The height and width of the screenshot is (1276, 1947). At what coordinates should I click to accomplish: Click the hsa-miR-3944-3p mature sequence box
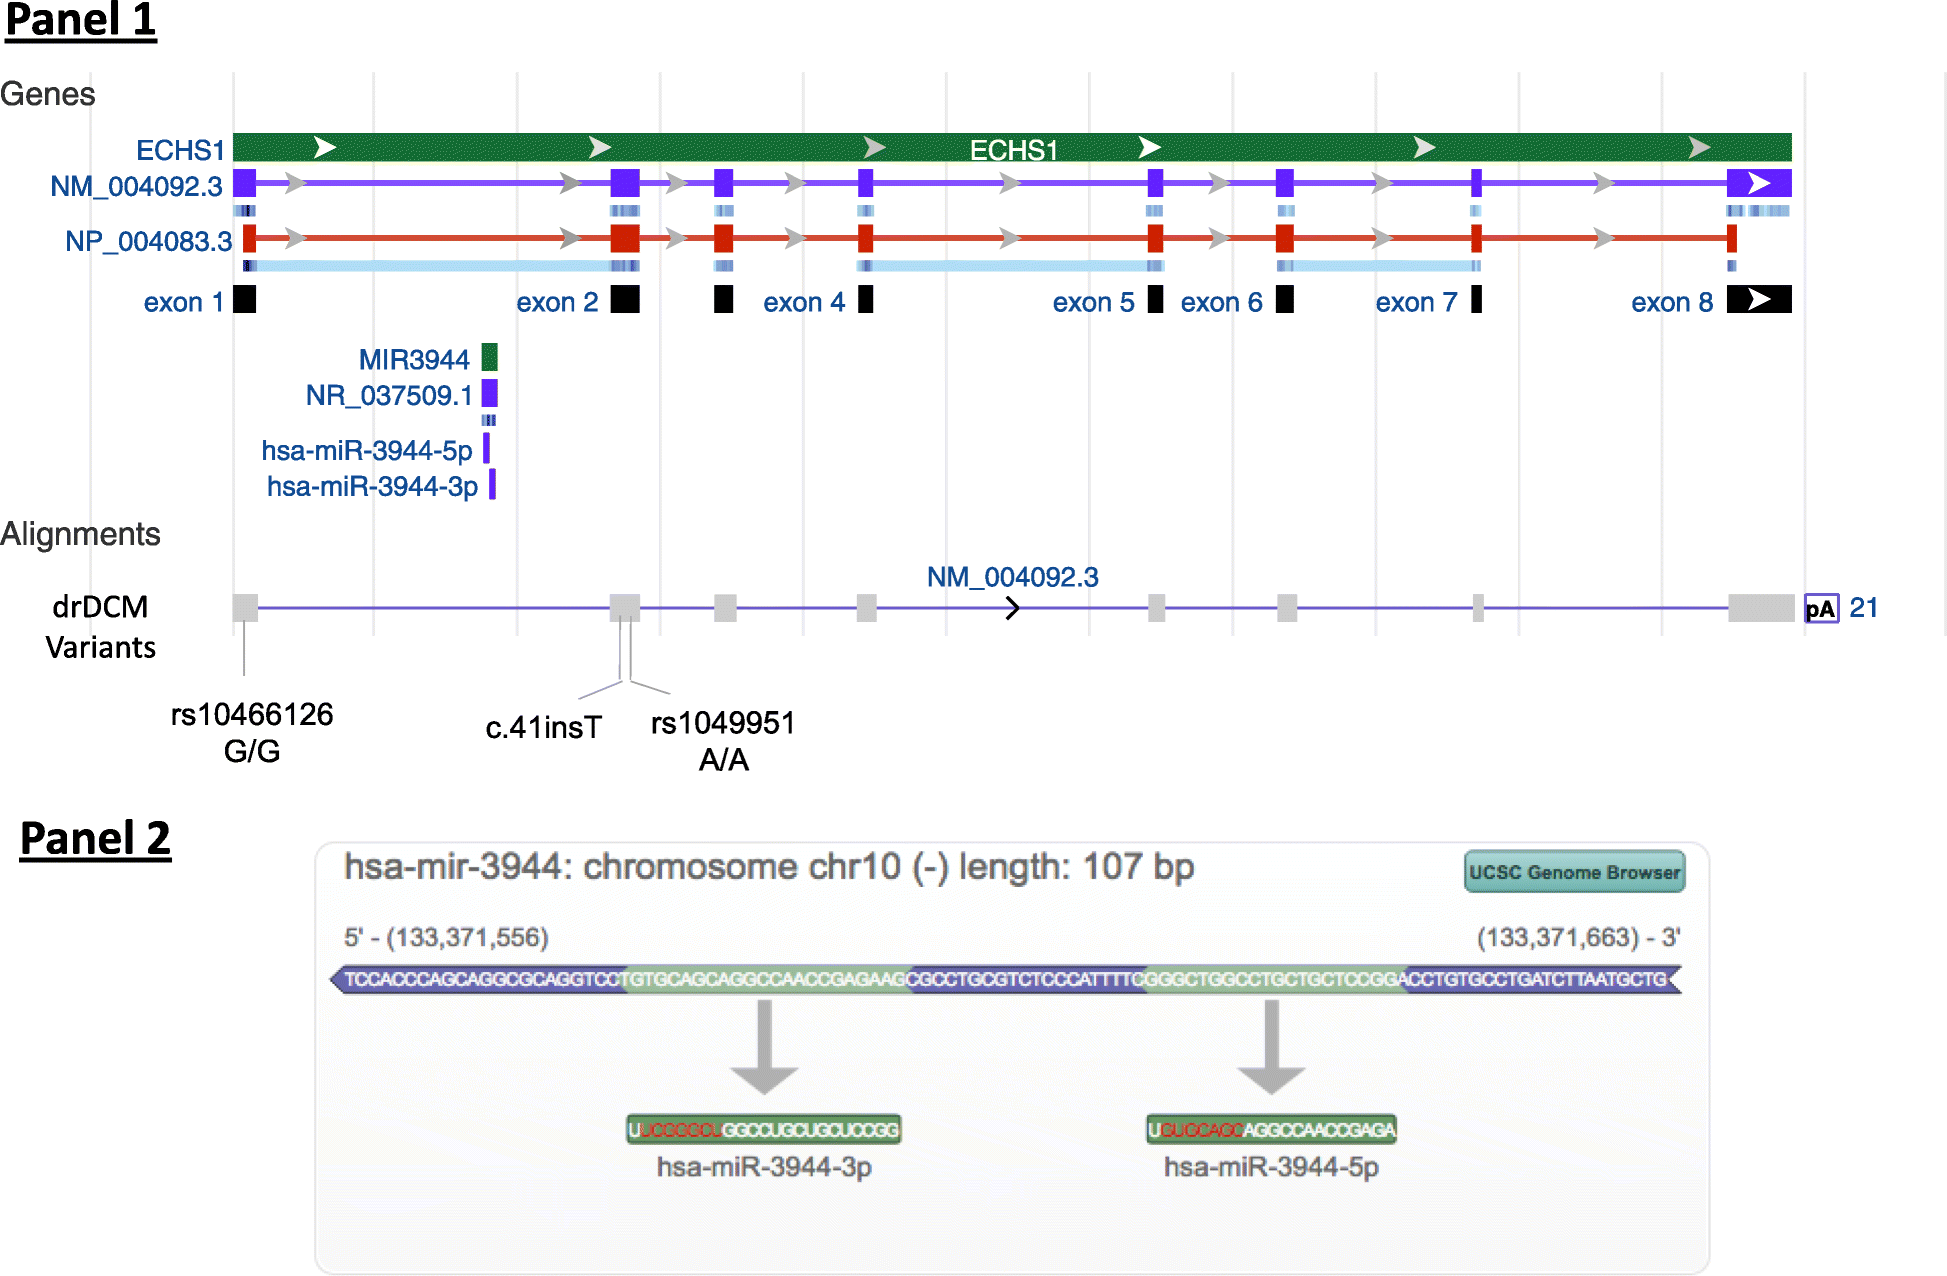pyautogui.click(x=764, y=1129)
